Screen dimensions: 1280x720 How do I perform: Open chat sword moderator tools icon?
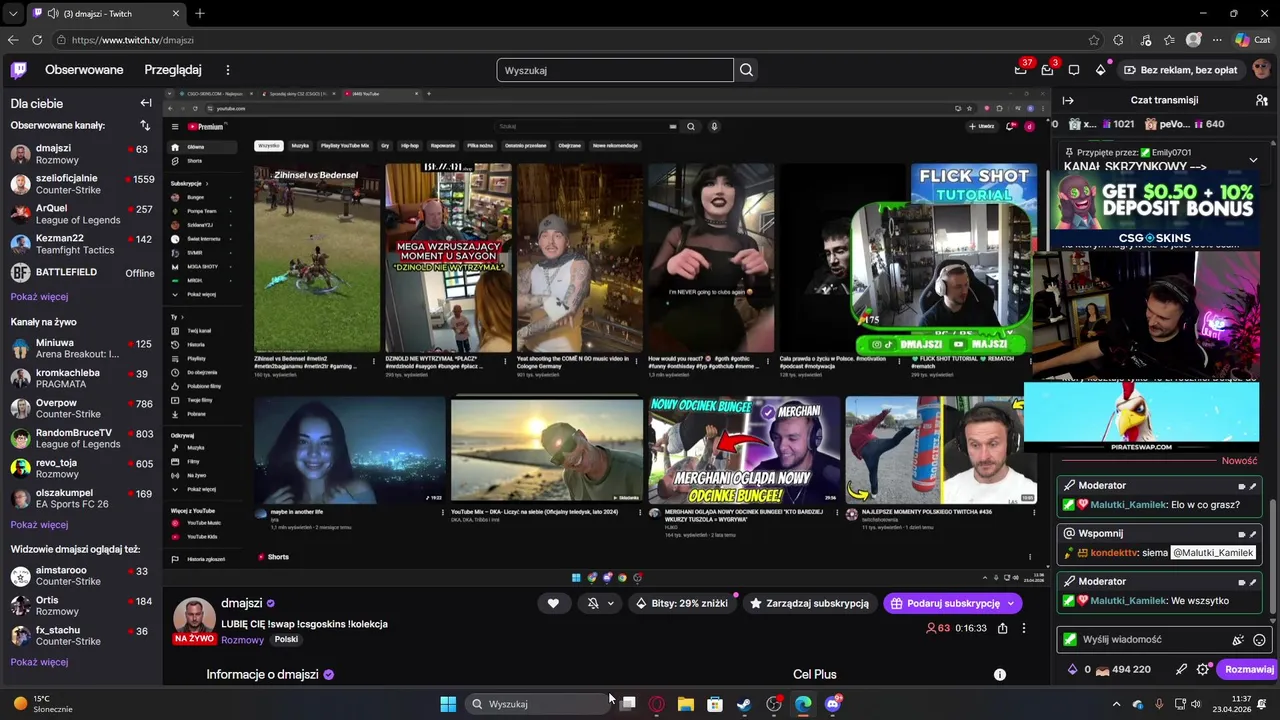[x=1181, y=669]
